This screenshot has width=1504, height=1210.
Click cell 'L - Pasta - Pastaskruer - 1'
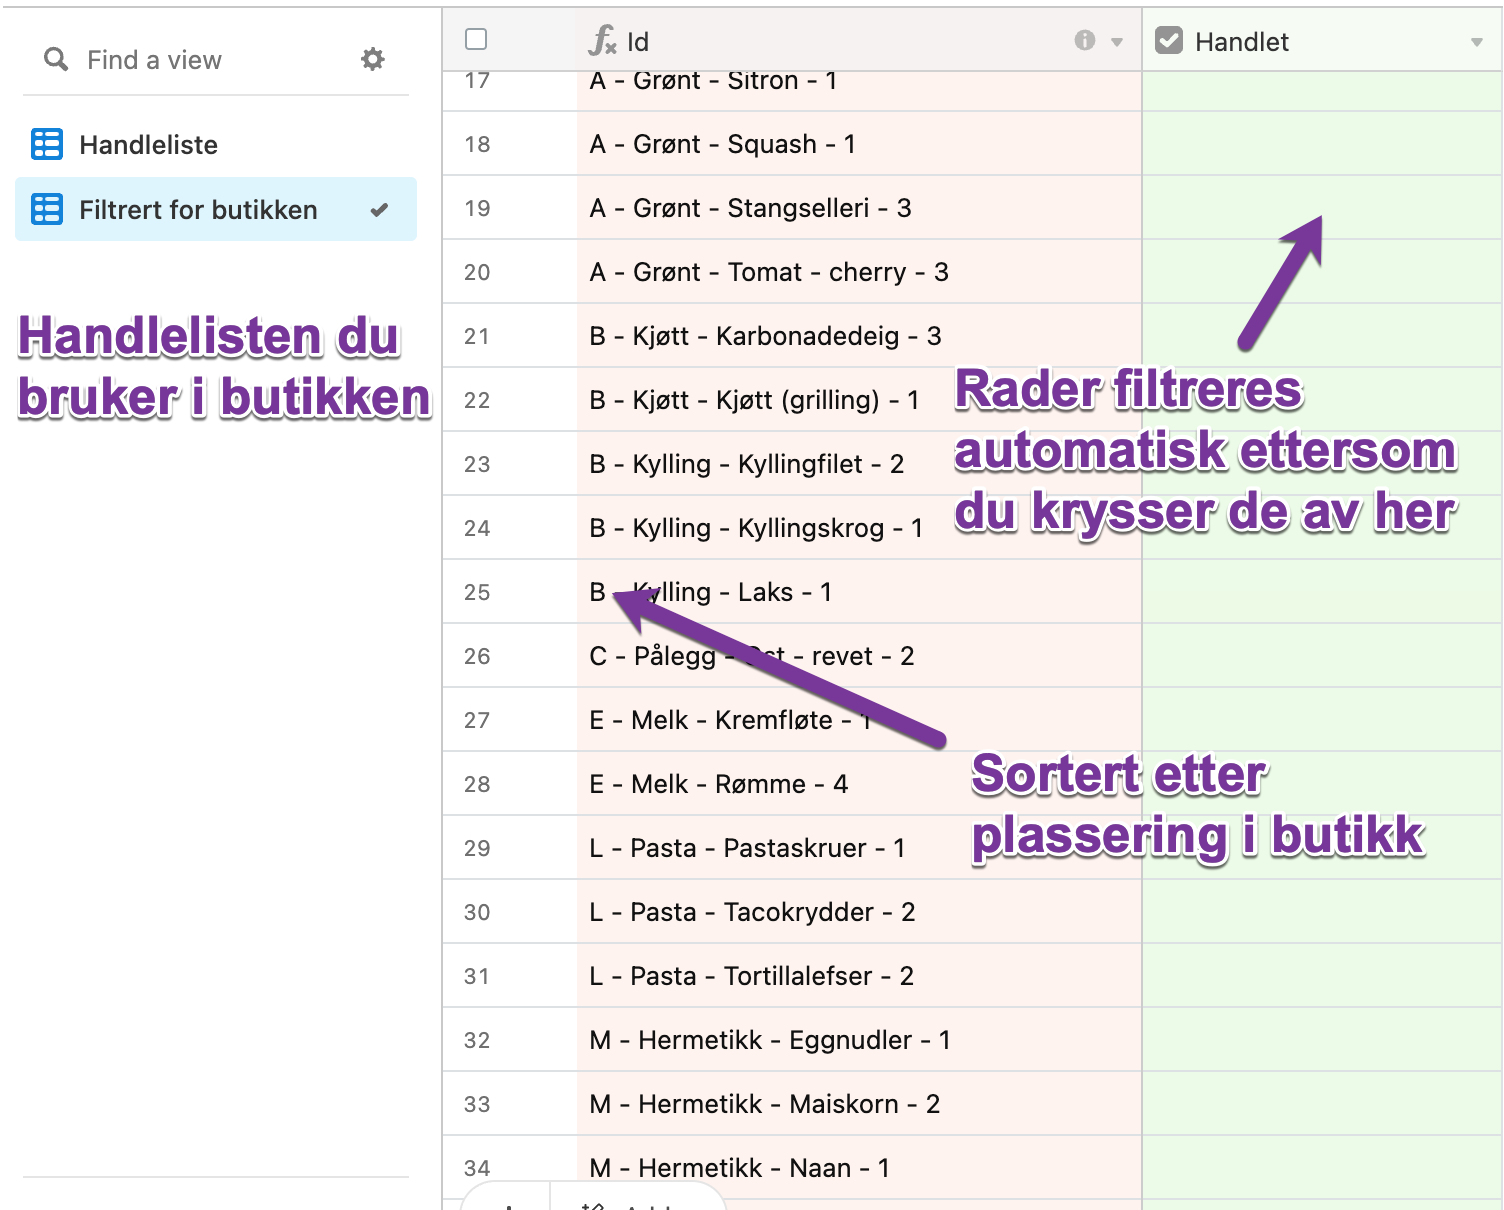pos(859,848)
